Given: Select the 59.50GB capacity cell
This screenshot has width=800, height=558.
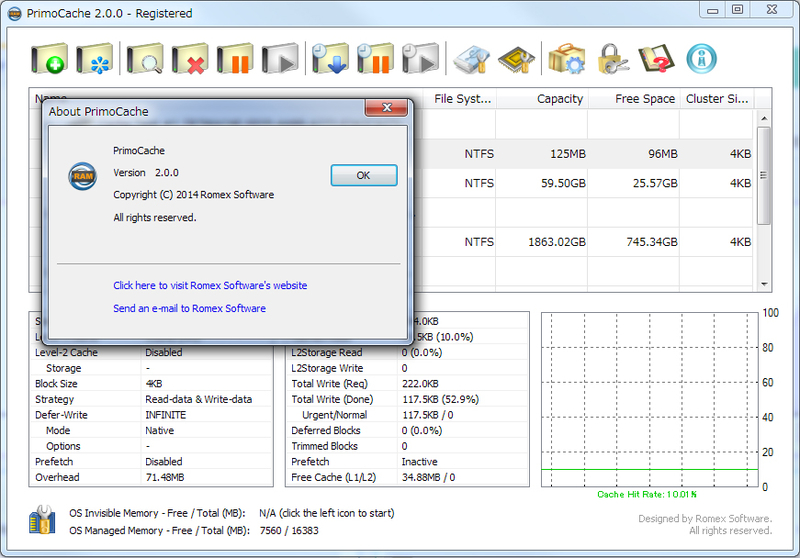Looking at the screenshot, I should click(x=542, y=183).
